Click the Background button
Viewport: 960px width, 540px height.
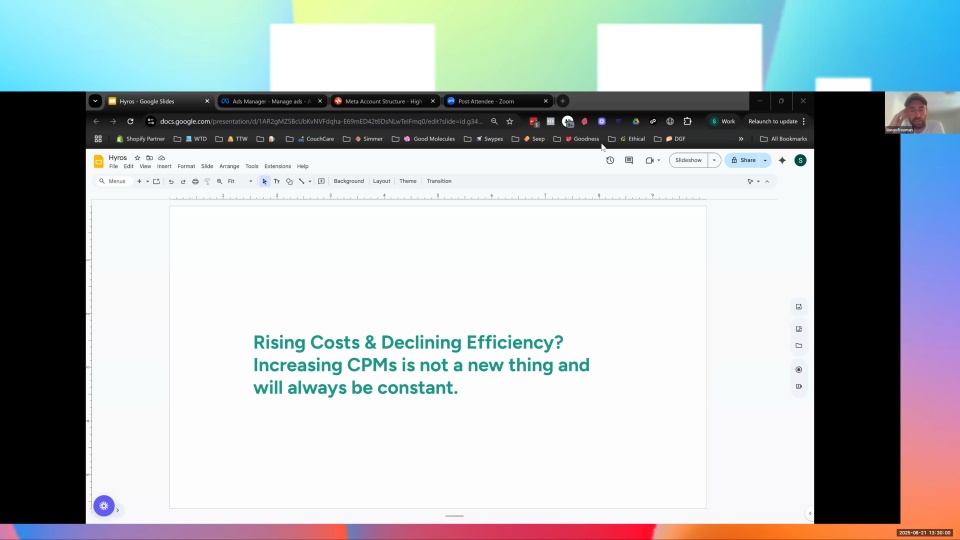(348, 181)
